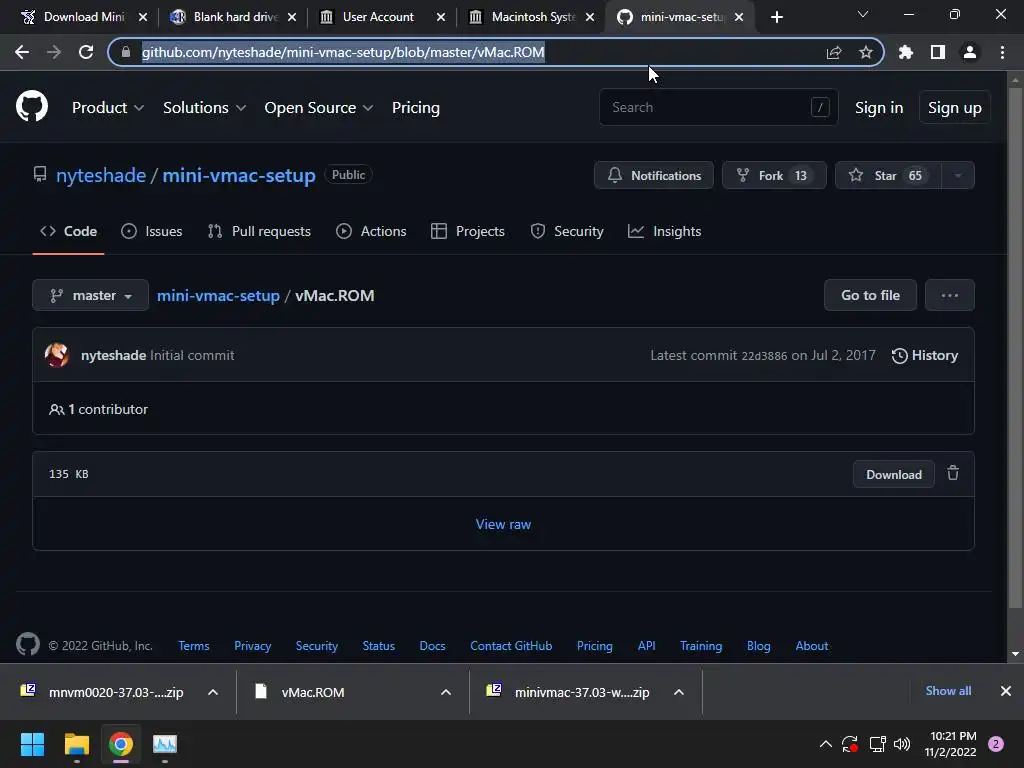
Task: Close the downloads bar
Action: click(1006, 691)
